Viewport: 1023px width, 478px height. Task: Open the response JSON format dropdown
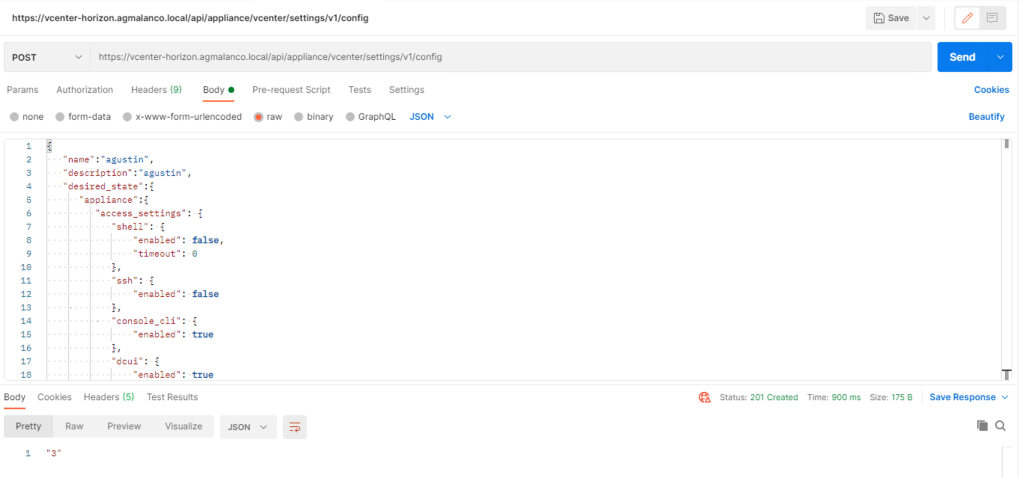click(x=248, y=426)
